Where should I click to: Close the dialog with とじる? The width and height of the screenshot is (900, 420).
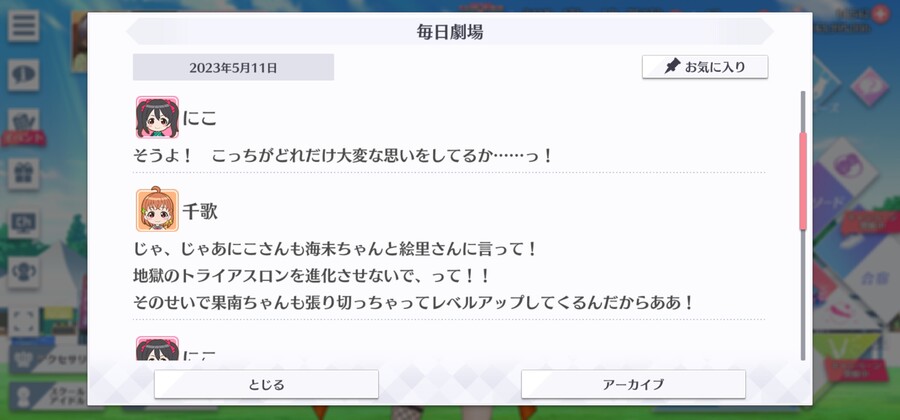pyautogui.click(x=266, y=384)
